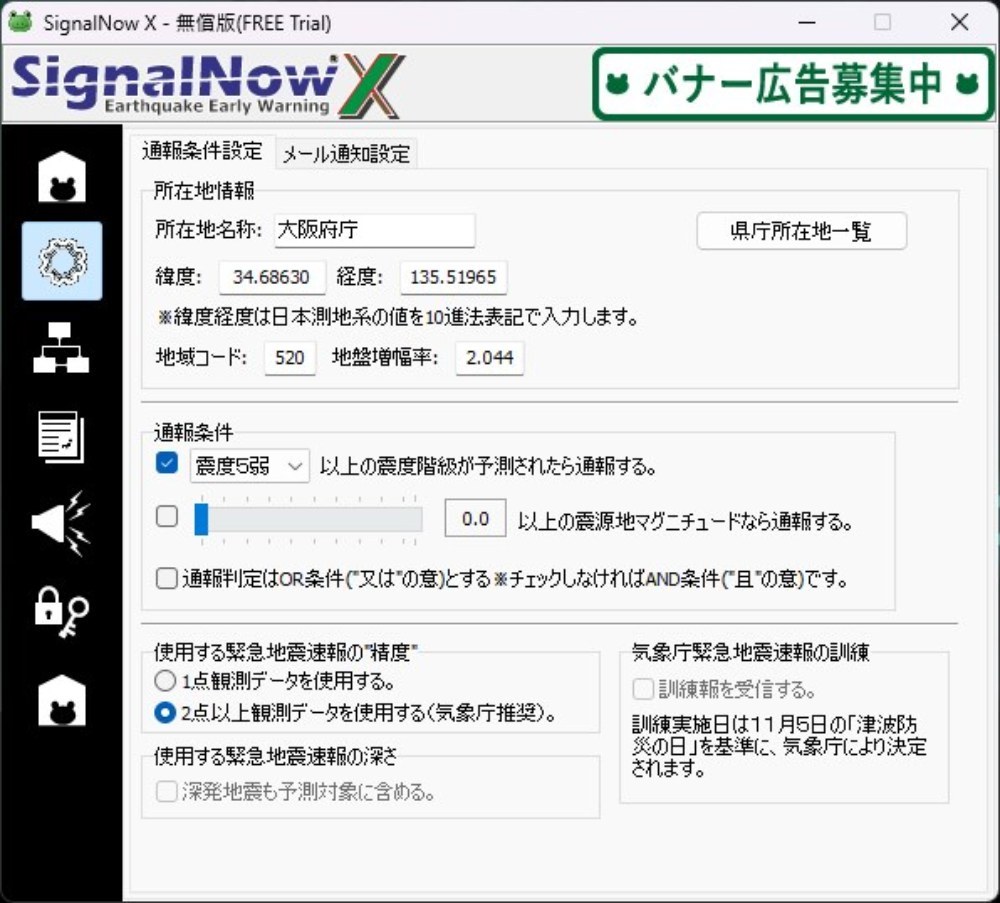Switch to the メール通知設定 tab

(346, 154)
